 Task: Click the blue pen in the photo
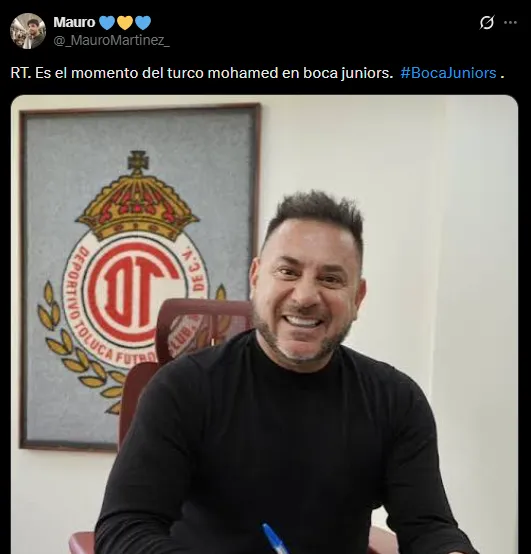click(276, 539)
